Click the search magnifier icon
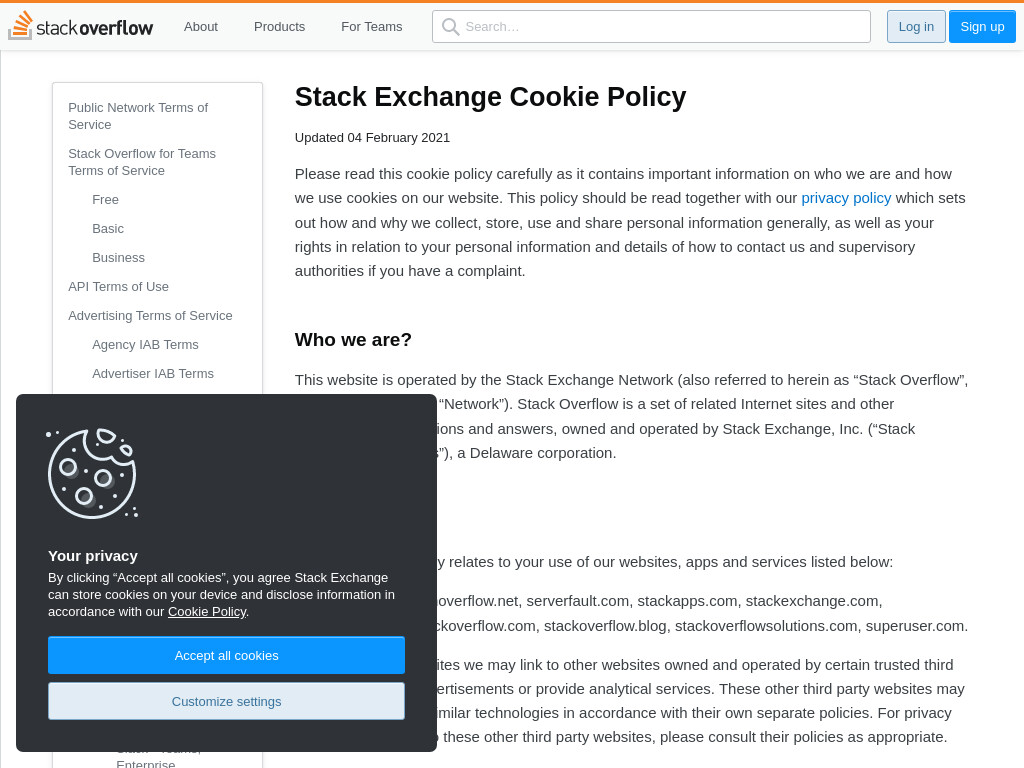 point(451,27)
